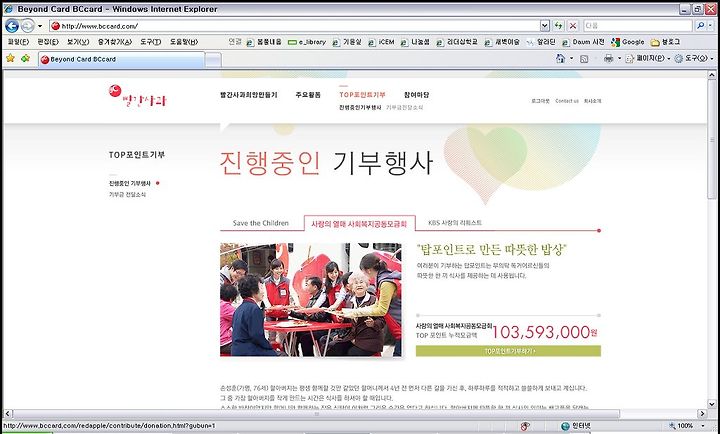
Task: Expand the Home button dropdown arrow
Action: point(572,59)
